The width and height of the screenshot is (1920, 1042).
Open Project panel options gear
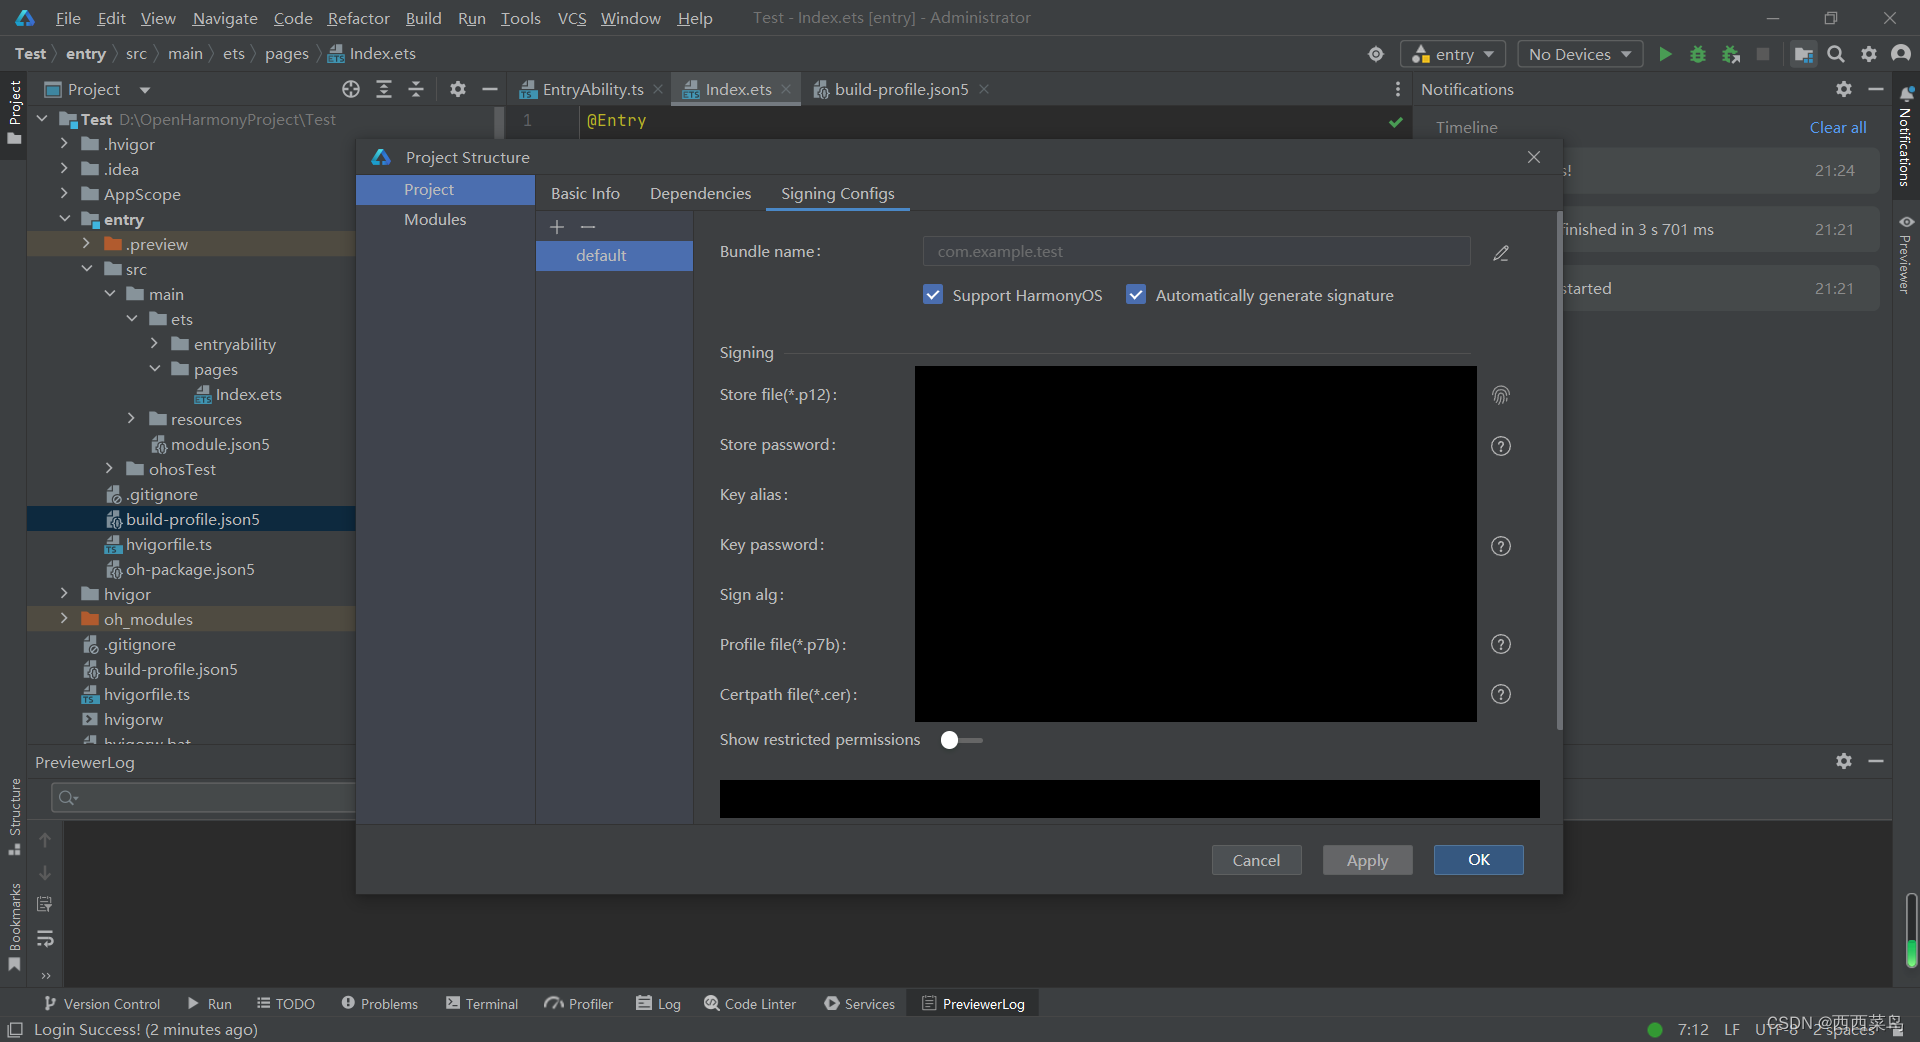click(458, 89)
